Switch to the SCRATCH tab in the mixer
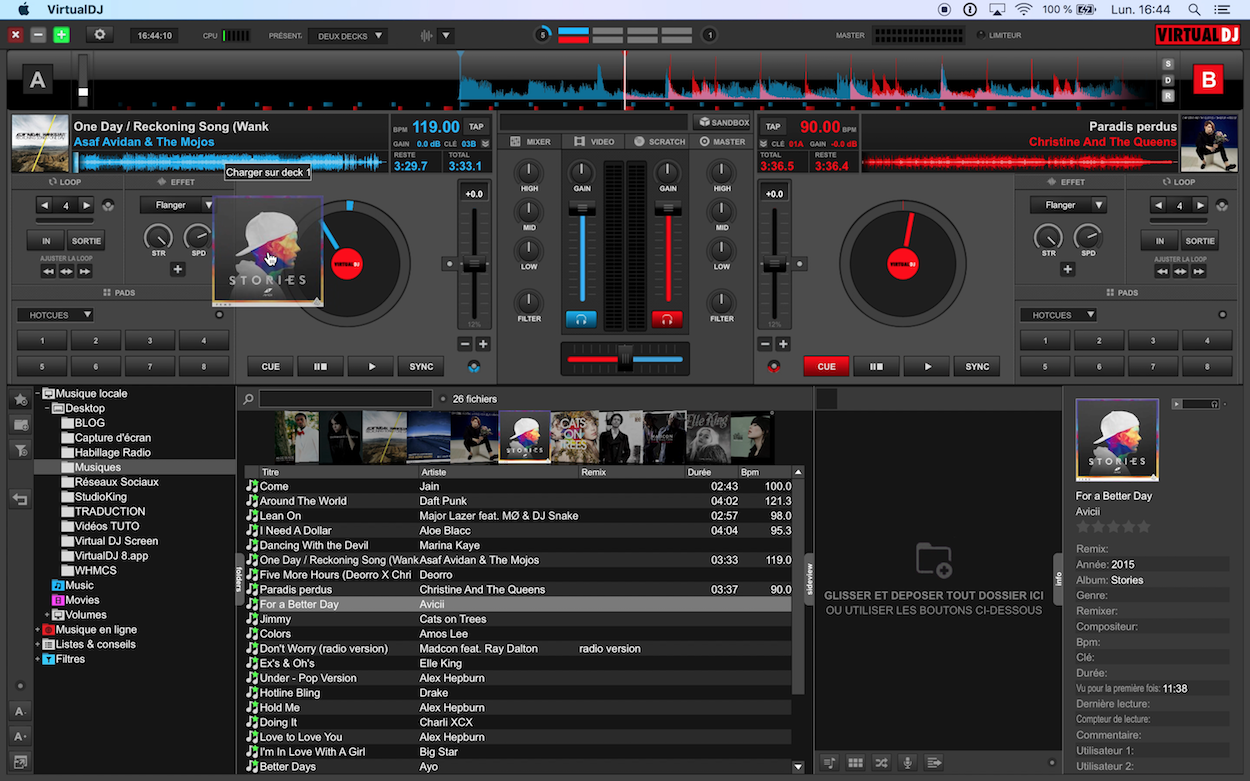The width and height of the screenshot is (1250, 781). 659,142
